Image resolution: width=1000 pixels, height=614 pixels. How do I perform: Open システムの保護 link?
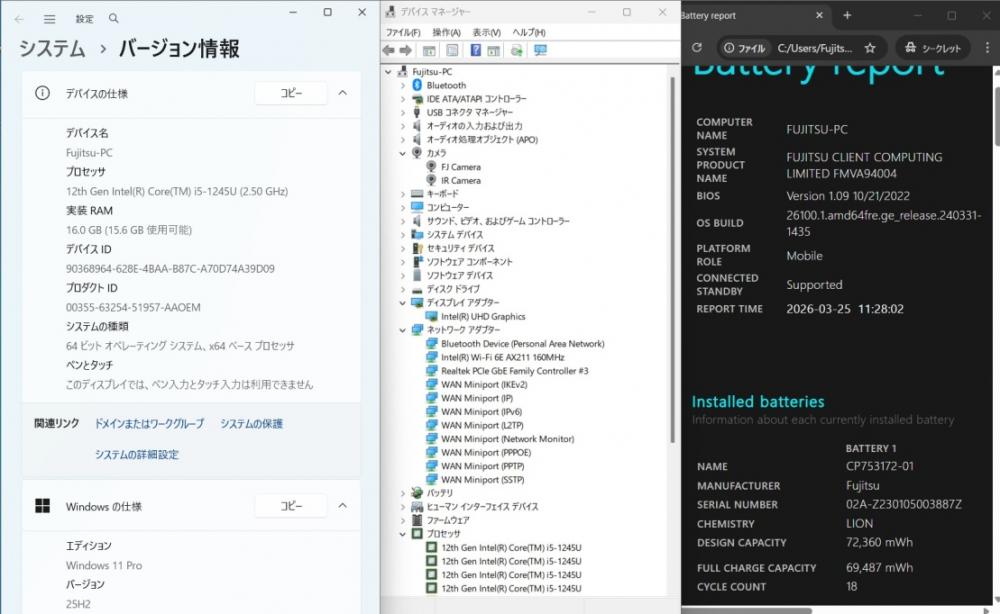pos(251,423)
